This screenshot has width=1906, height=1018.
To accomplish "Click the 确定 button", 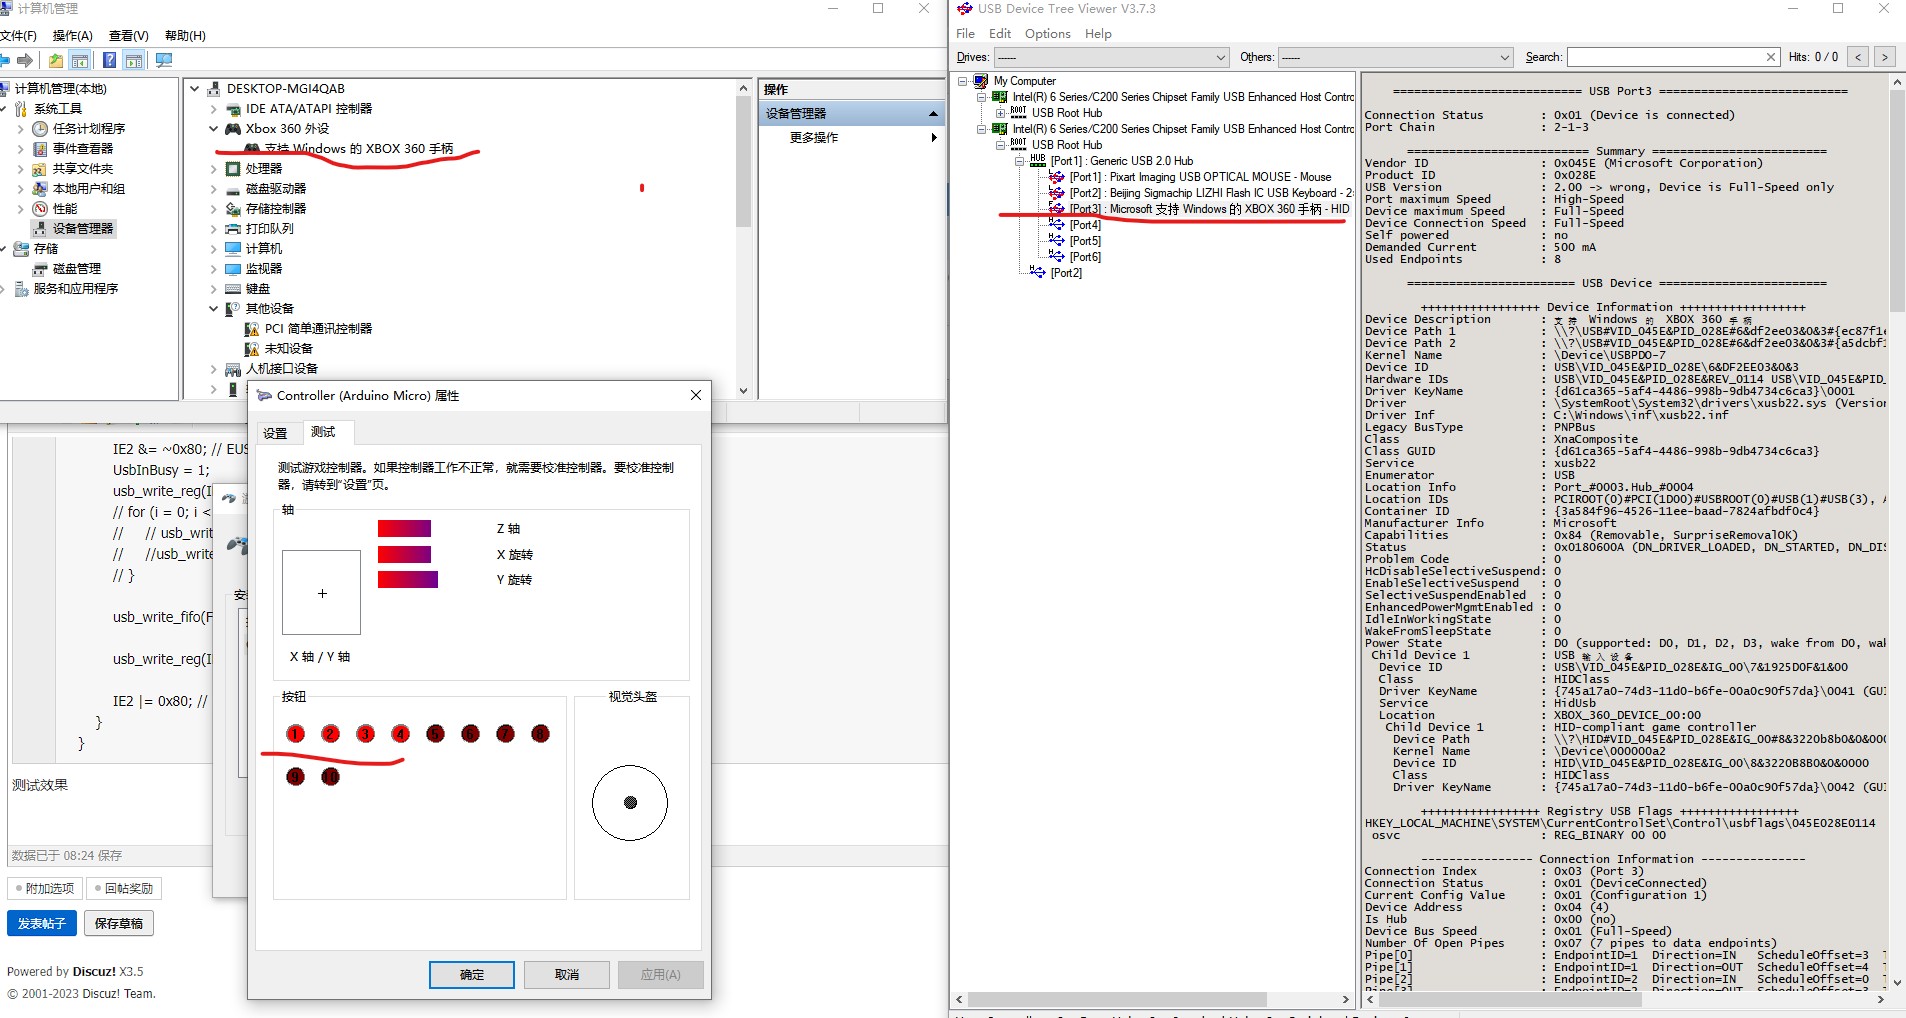I will pos(472,975).
